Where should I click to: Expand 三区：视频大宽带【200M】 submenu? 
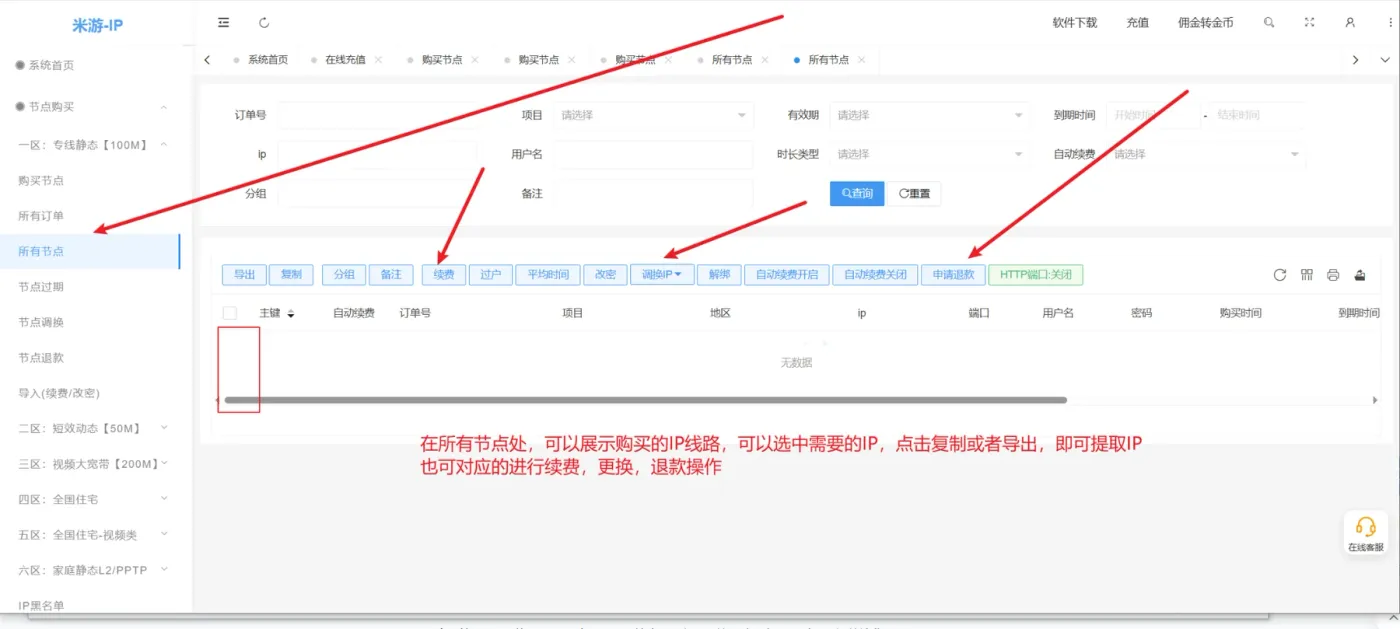coord(164,463)
